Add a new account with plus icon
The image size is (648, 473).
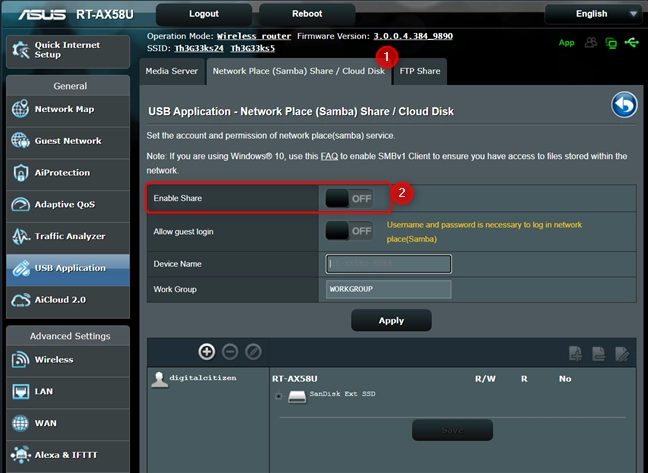point(207,352)
